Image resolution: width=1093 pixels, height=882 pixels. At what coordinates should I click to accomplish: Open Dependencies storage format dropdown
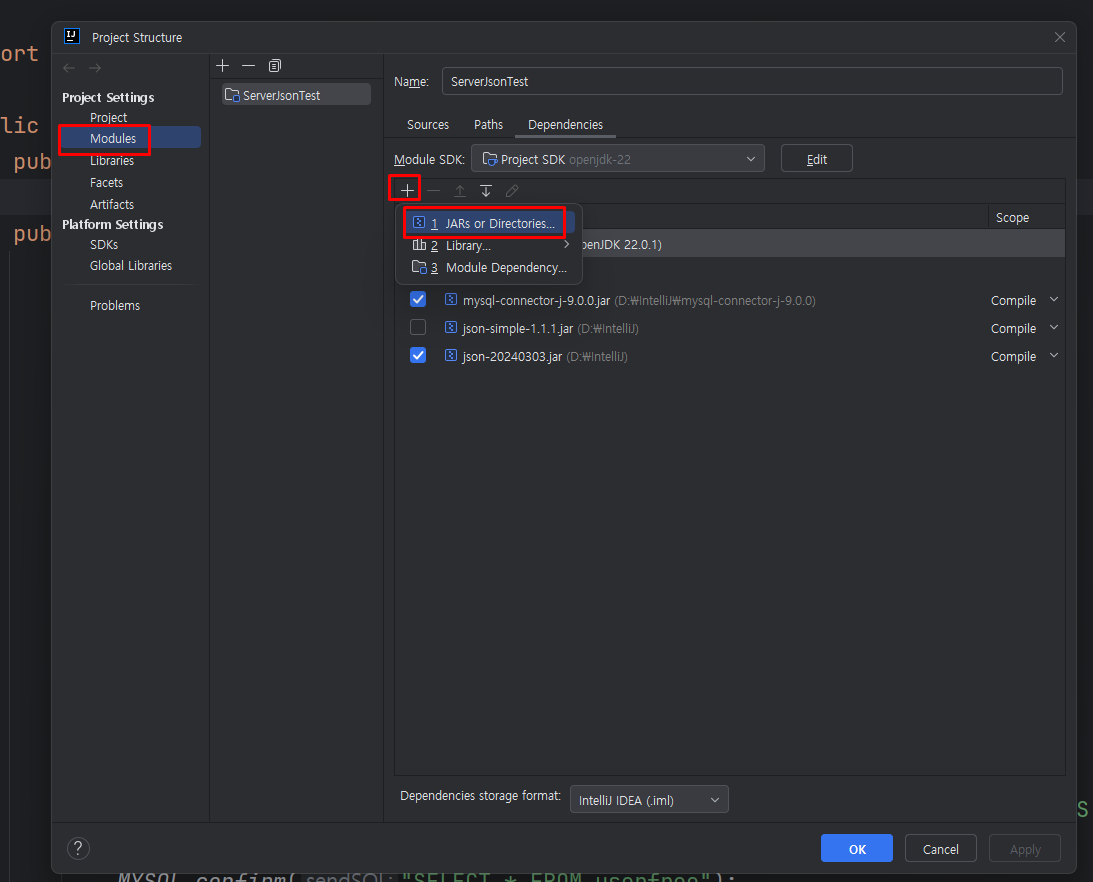649,800
